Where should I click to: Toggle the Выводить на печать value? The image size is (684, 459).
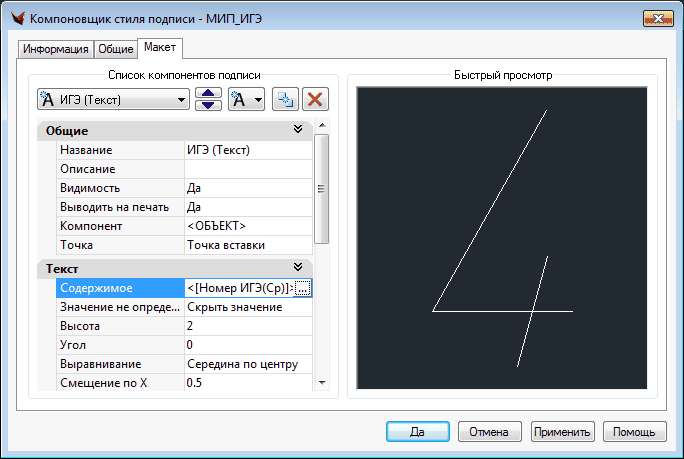point(248,207)
